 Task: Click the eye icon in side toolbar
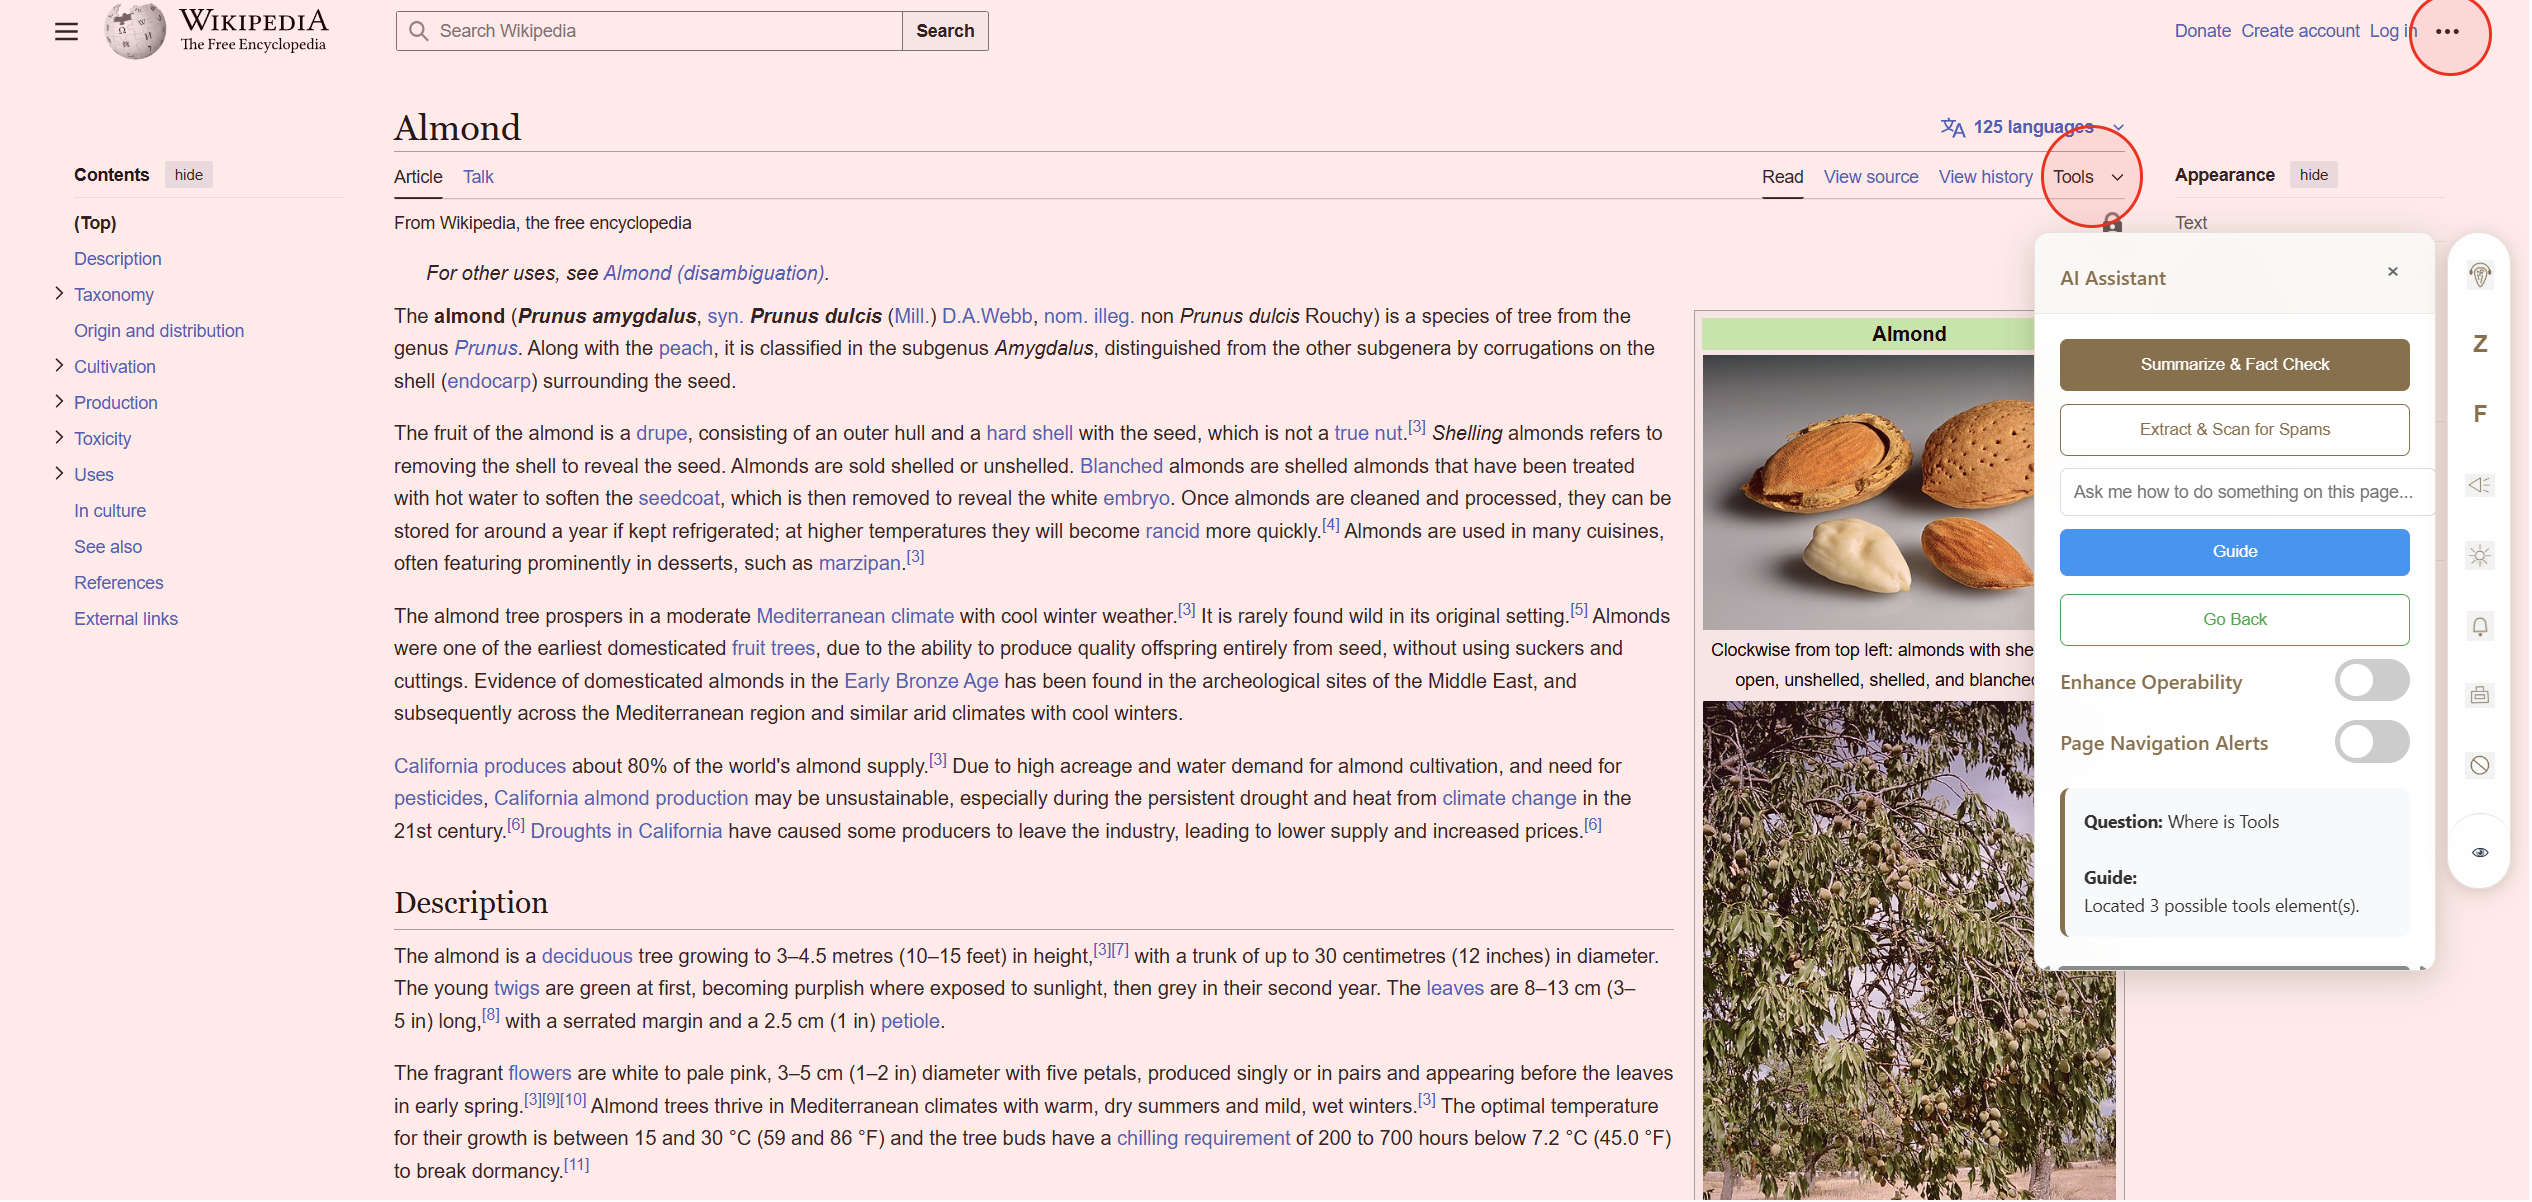[2479, 852]
